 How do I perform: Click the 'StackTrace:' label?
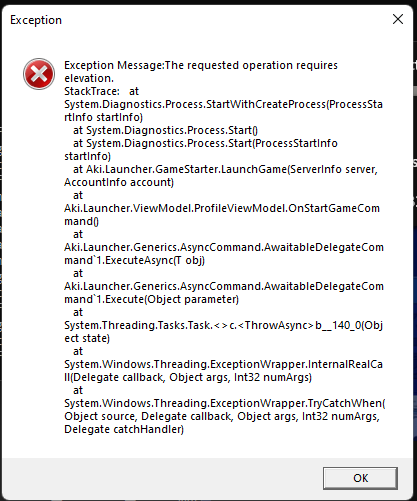pos(92,91)
